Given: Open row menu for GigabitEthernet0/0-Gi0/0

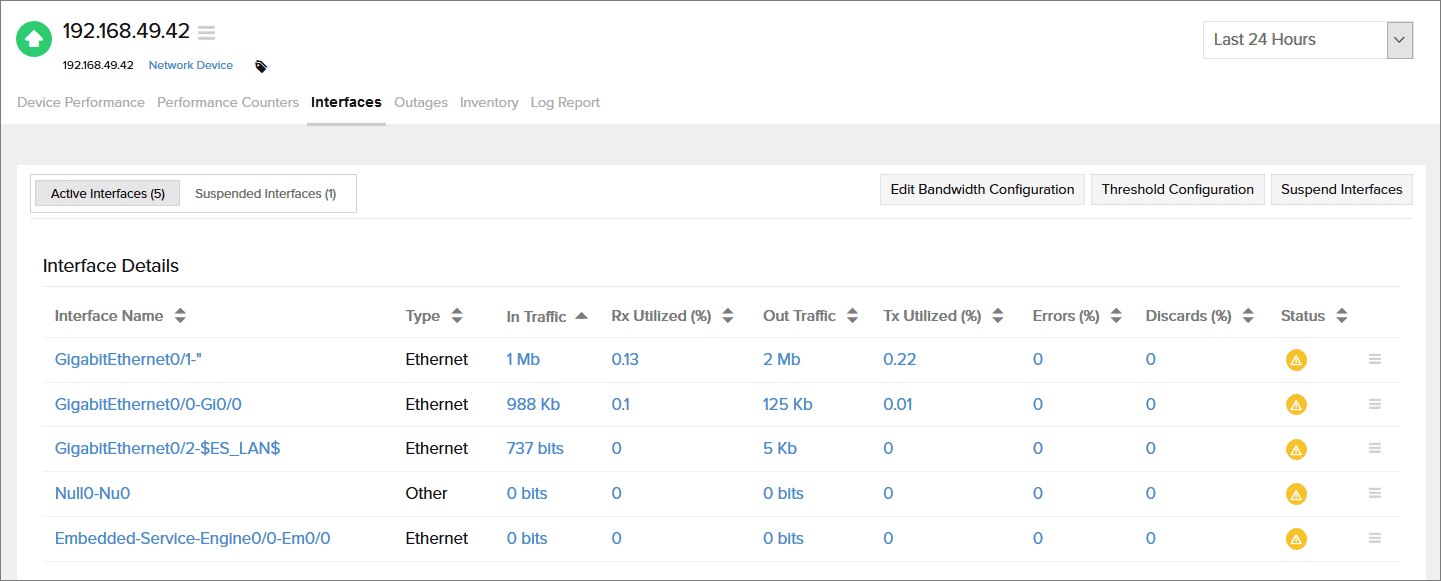Looking at the screenshot, I should pyautogui.click(x=1375, y=404).
